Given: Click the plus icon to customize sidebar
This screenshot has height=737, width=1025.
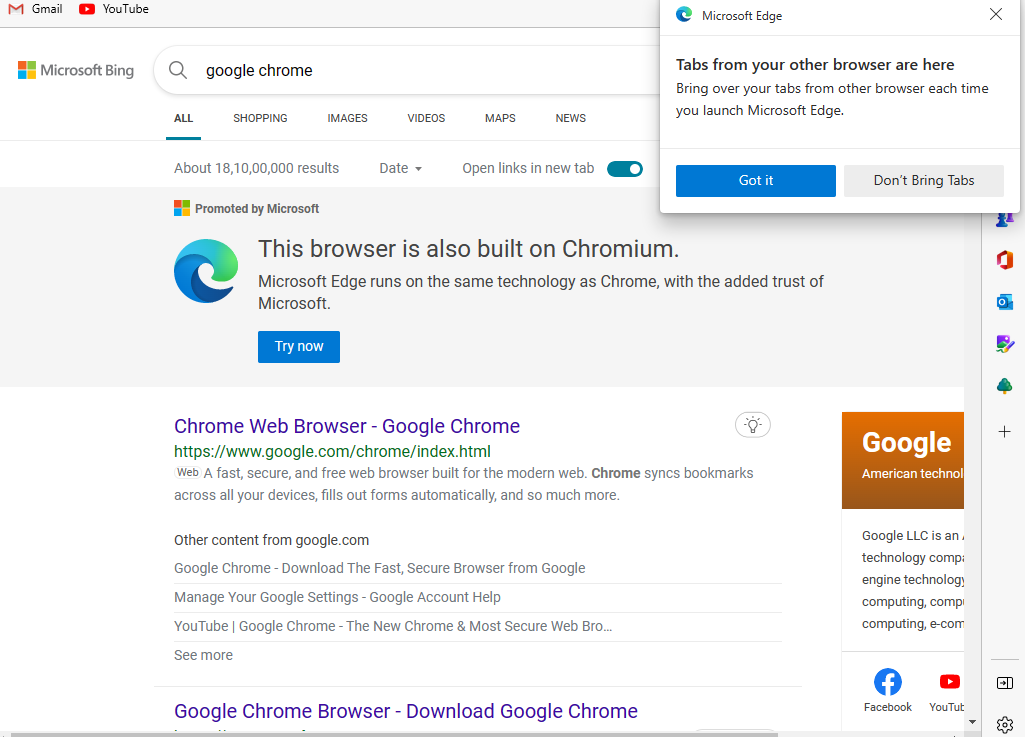Looking at the screenshot, I should pos(1005,432).
